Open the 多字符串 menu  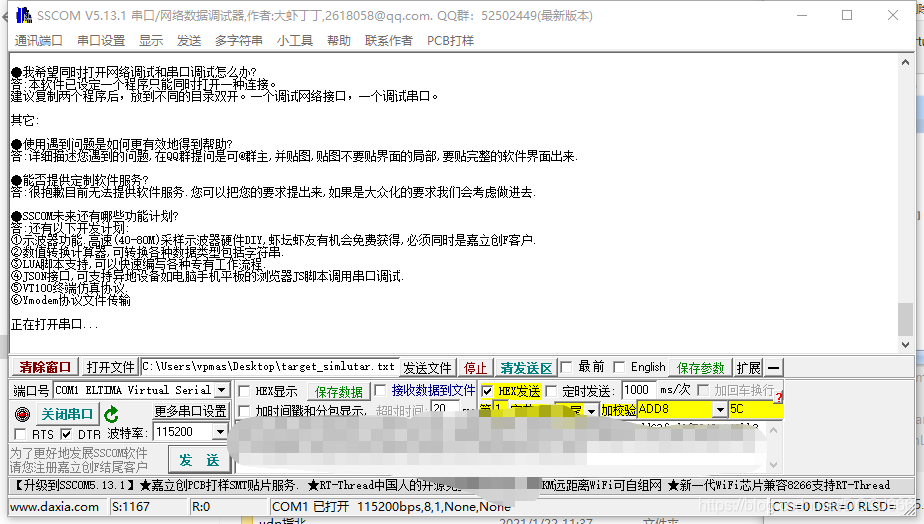(239, 41)
